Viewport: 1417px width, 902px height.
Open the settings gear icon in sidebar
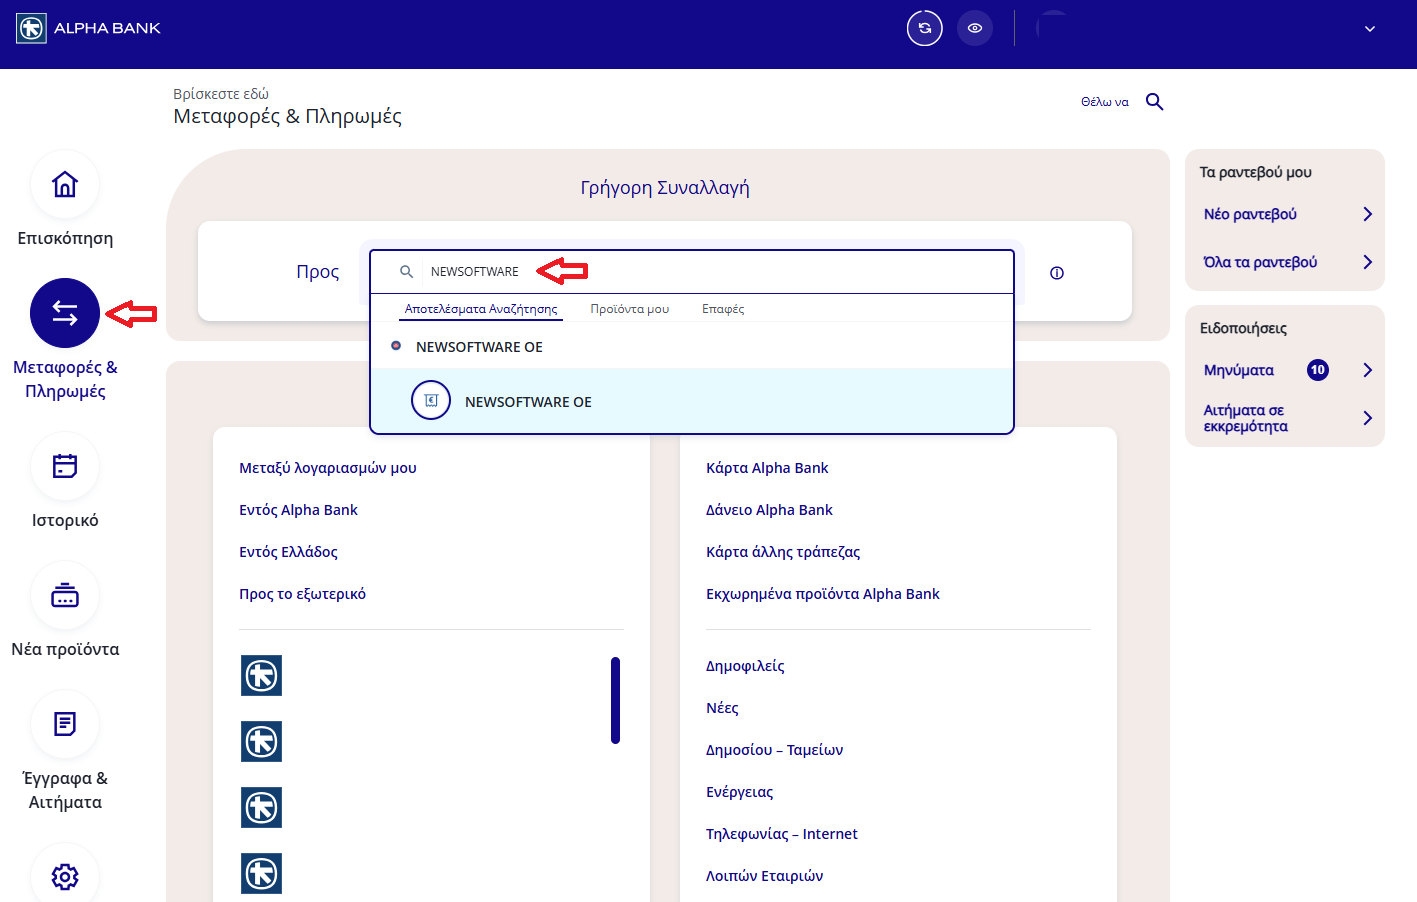click(65, 876)
